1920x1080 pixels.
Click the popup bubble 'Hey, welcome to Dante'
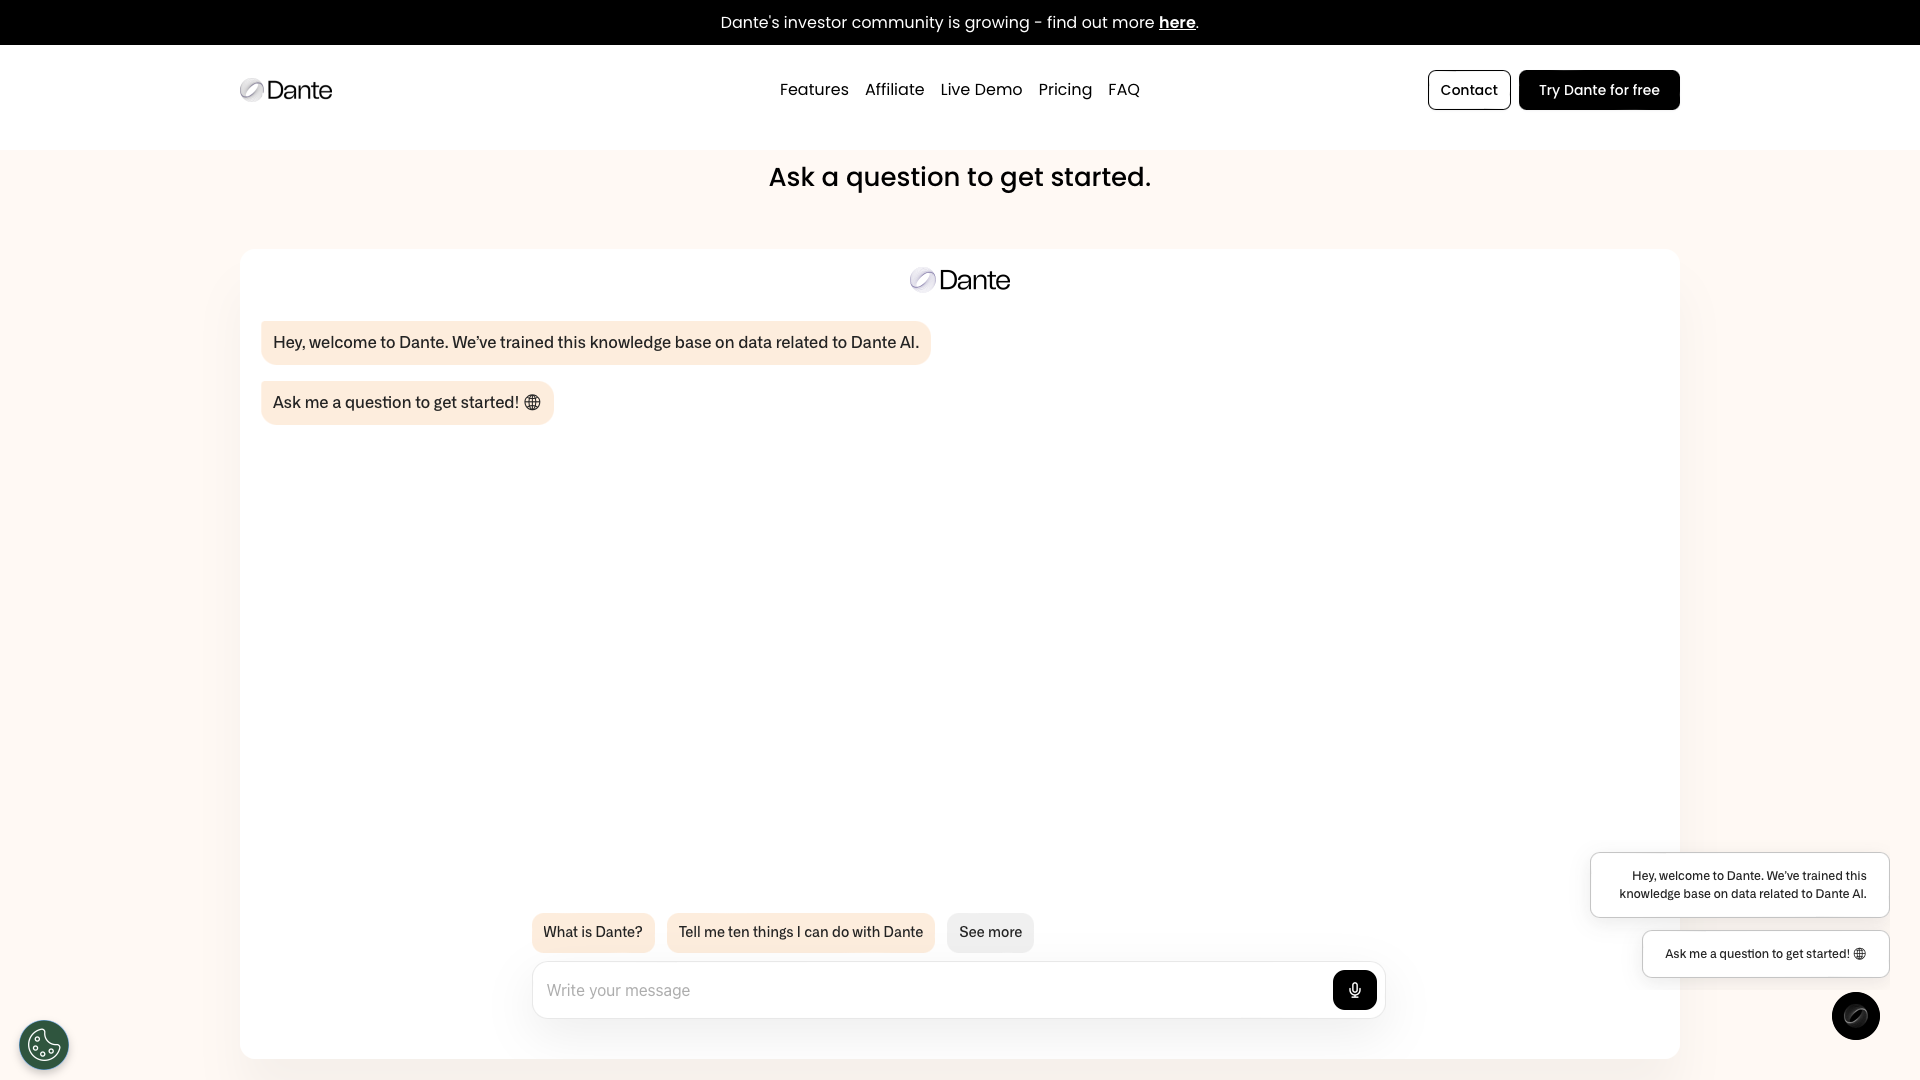click(1740, 885)
